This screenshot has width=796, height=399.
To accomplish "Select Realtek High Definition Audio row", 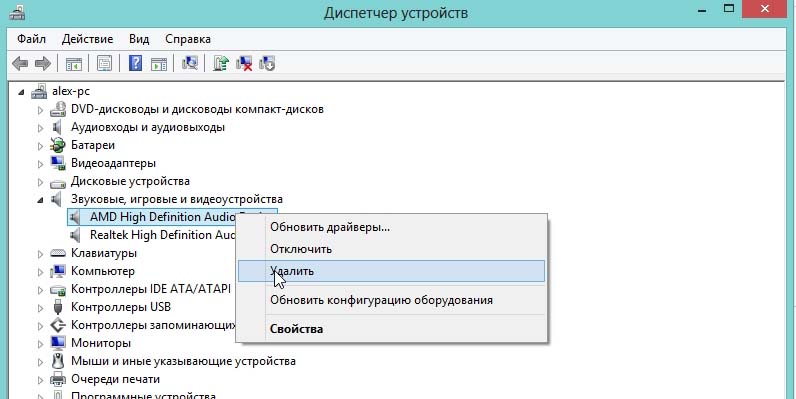I will [x=163, y=235].
